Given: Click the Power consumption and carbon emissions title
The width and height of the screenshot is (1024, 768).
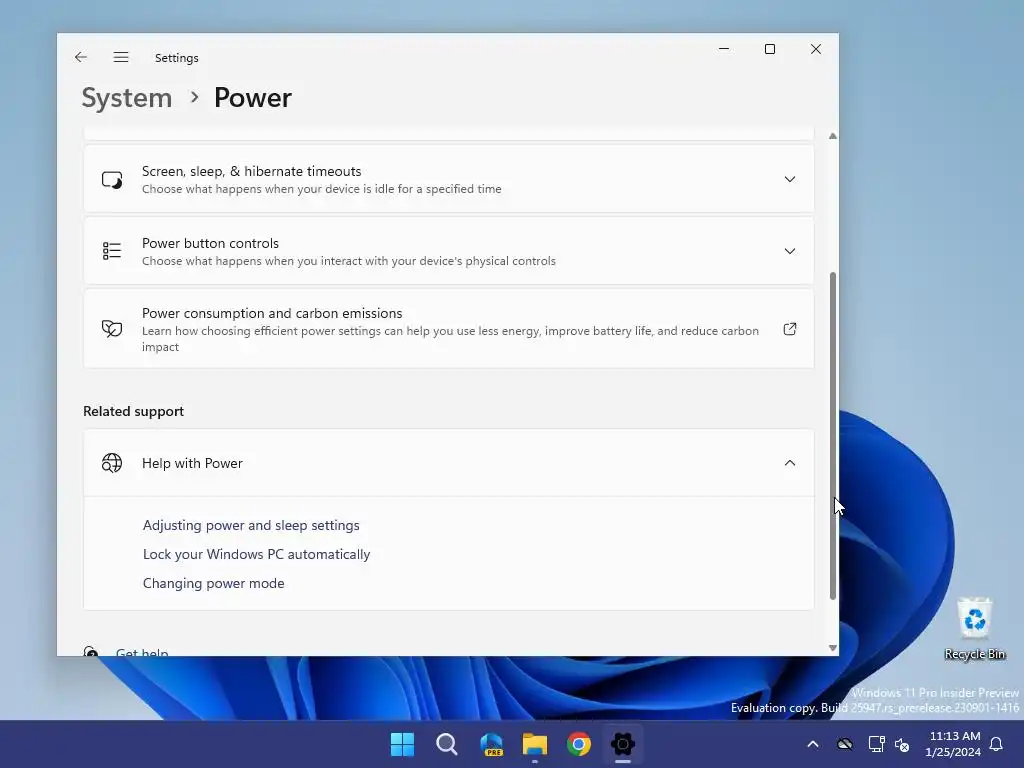Looking at the screenshot, I should (x=272, y=313).
